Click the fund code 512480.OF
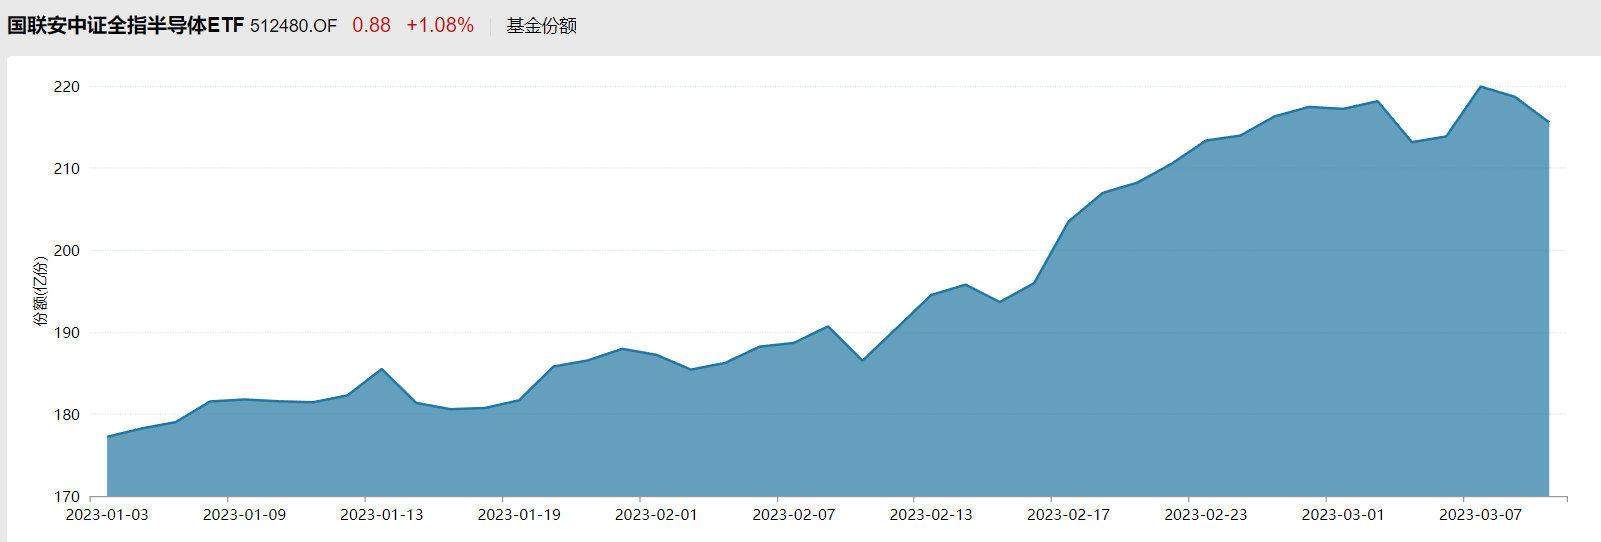The image size is (1601, 542). tap(294, 26)
